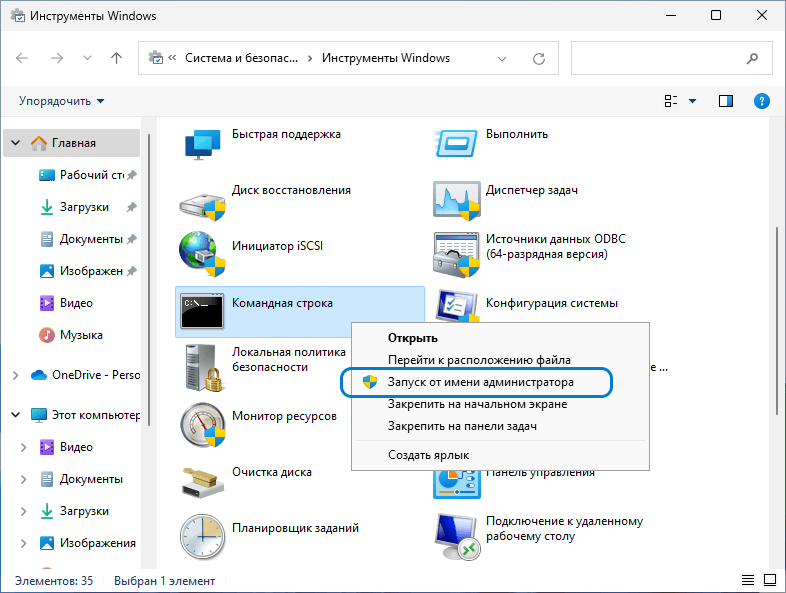Select the Командная строка console icon
The width and height of the screenshot is (786, 593).
coord(202,311)
